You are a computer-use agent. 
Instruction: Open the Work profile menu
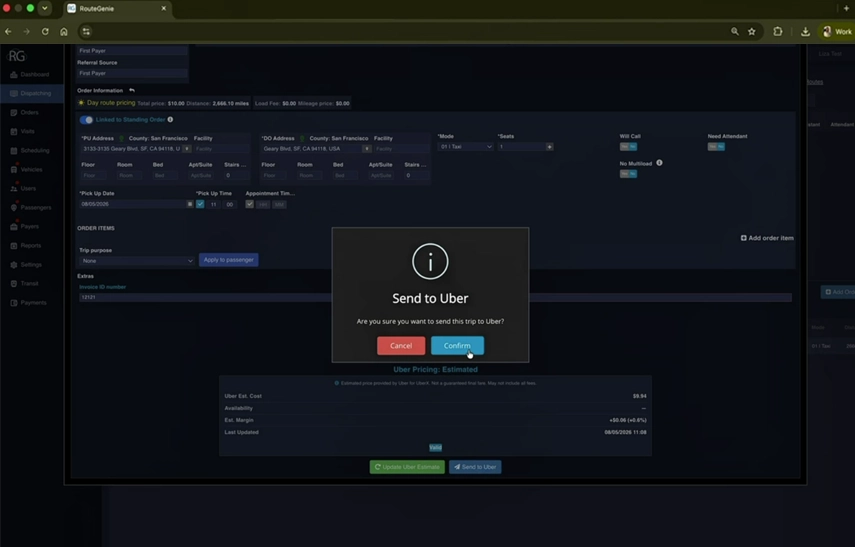tap(837, 32)
